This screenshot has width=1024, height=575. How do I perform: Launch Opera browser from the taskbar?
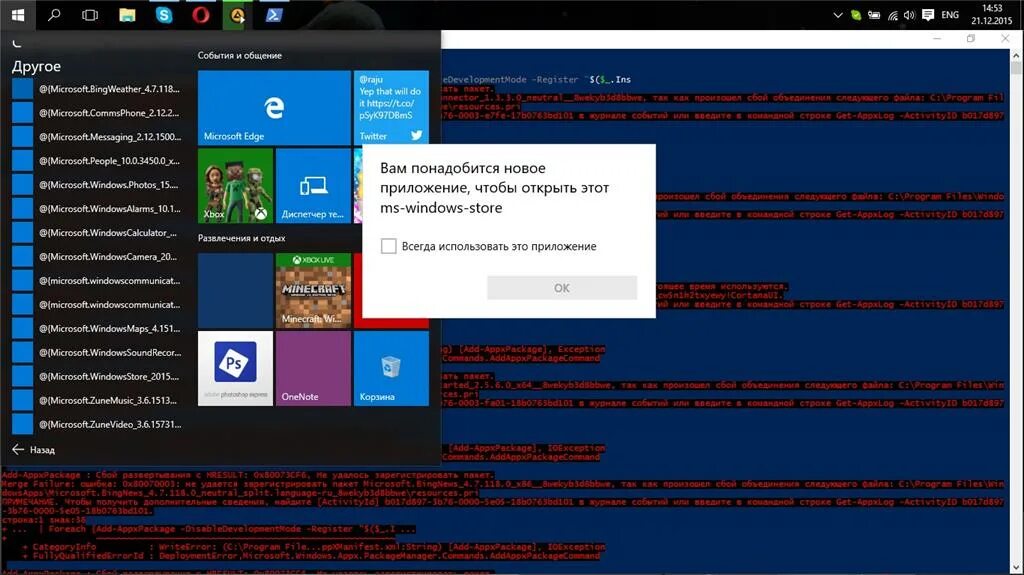click(200, 14)
